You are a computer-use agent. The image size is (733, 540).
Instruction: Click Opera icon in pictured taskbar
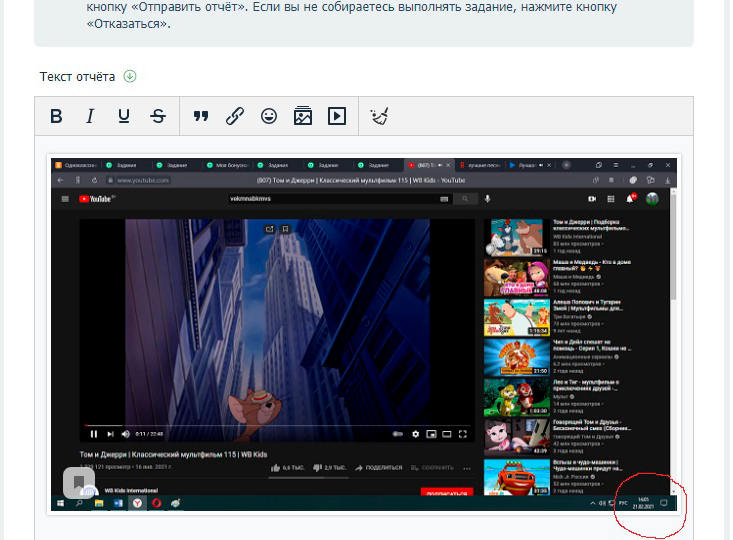156,503
